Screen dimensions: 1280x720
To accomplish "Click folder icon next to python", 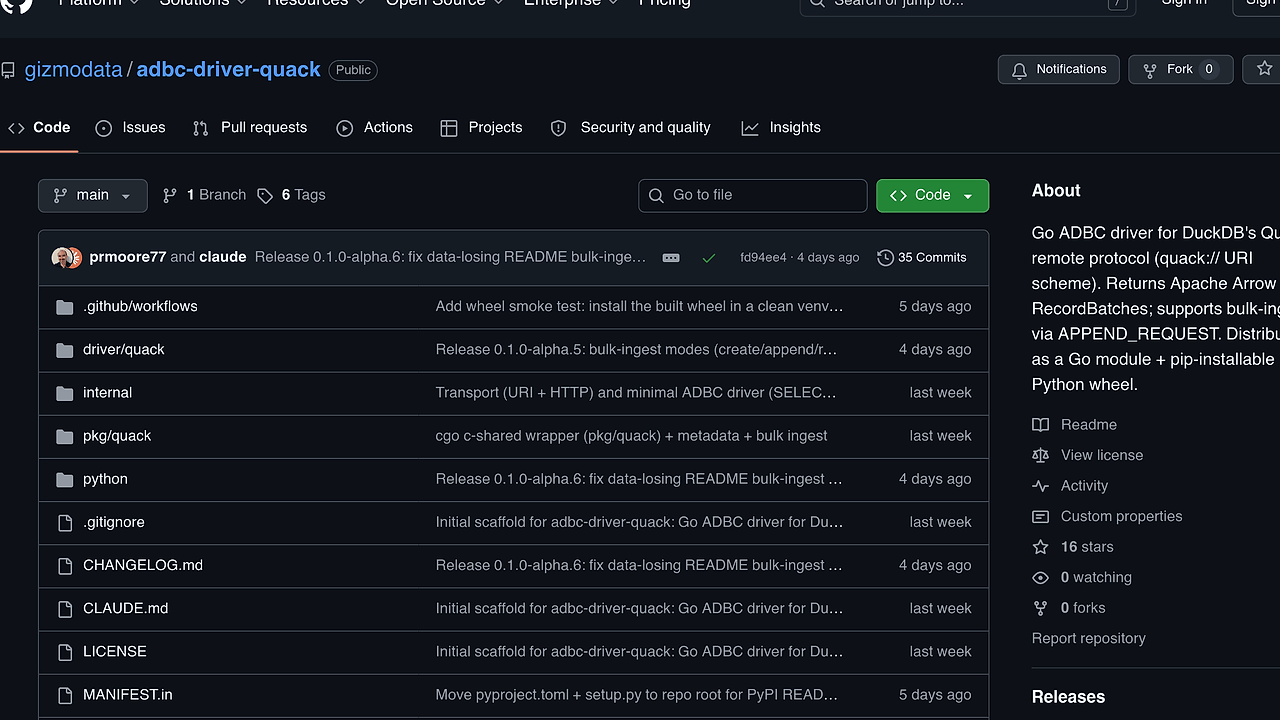I will pos(65,479).
